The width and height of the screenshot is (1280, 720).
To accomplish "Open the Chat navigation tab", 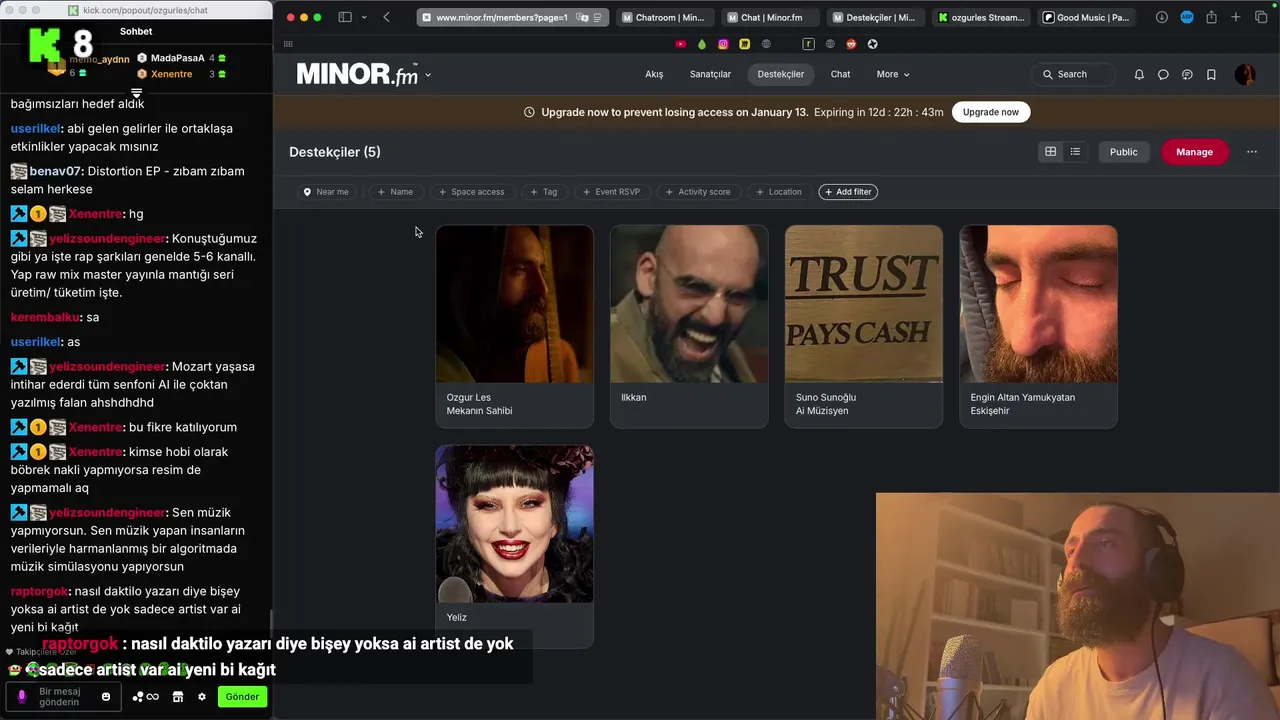I will [x=840, y=74].
